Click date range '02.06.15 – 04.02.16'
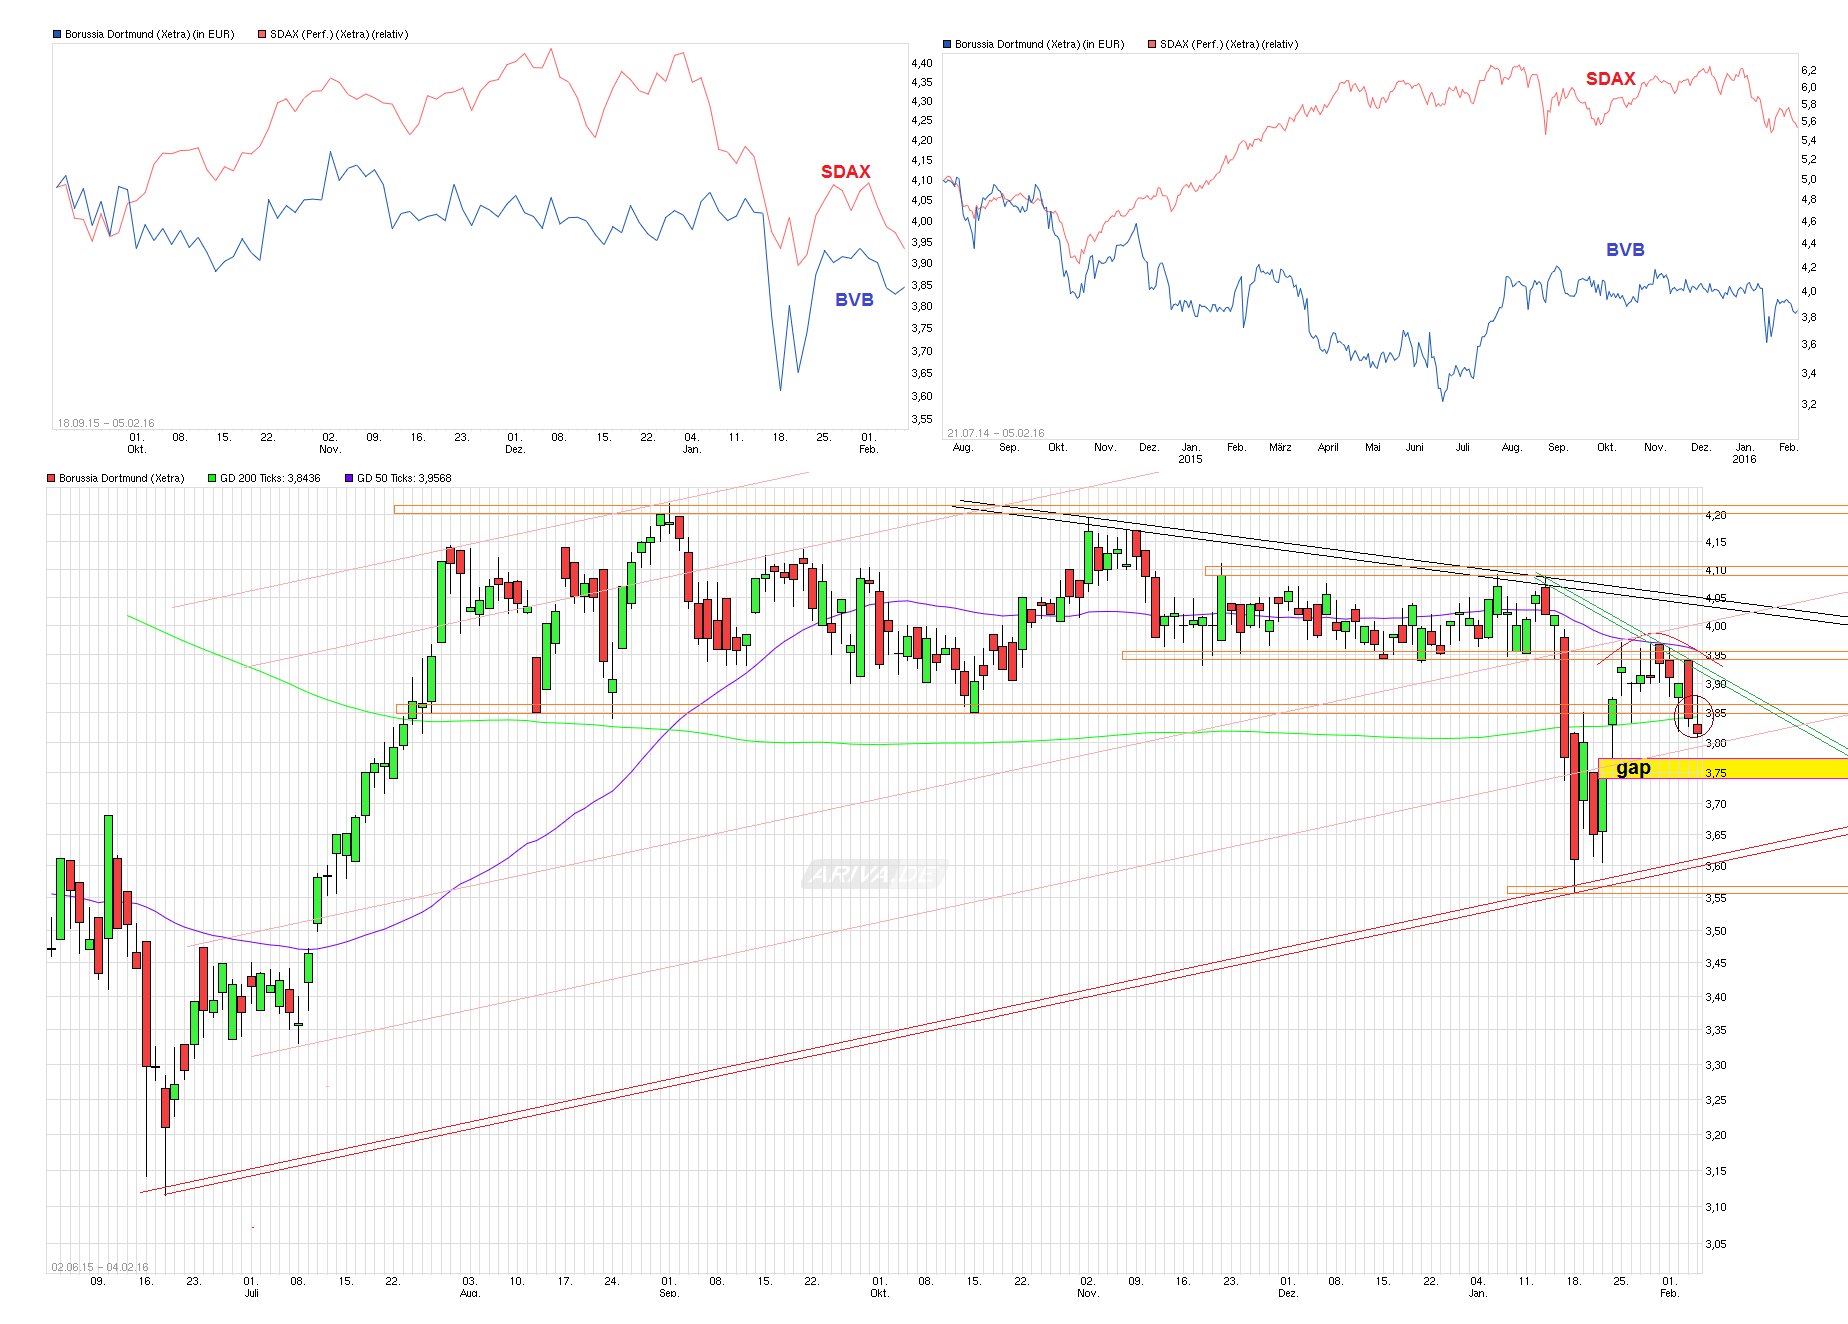 (100, 1267)
